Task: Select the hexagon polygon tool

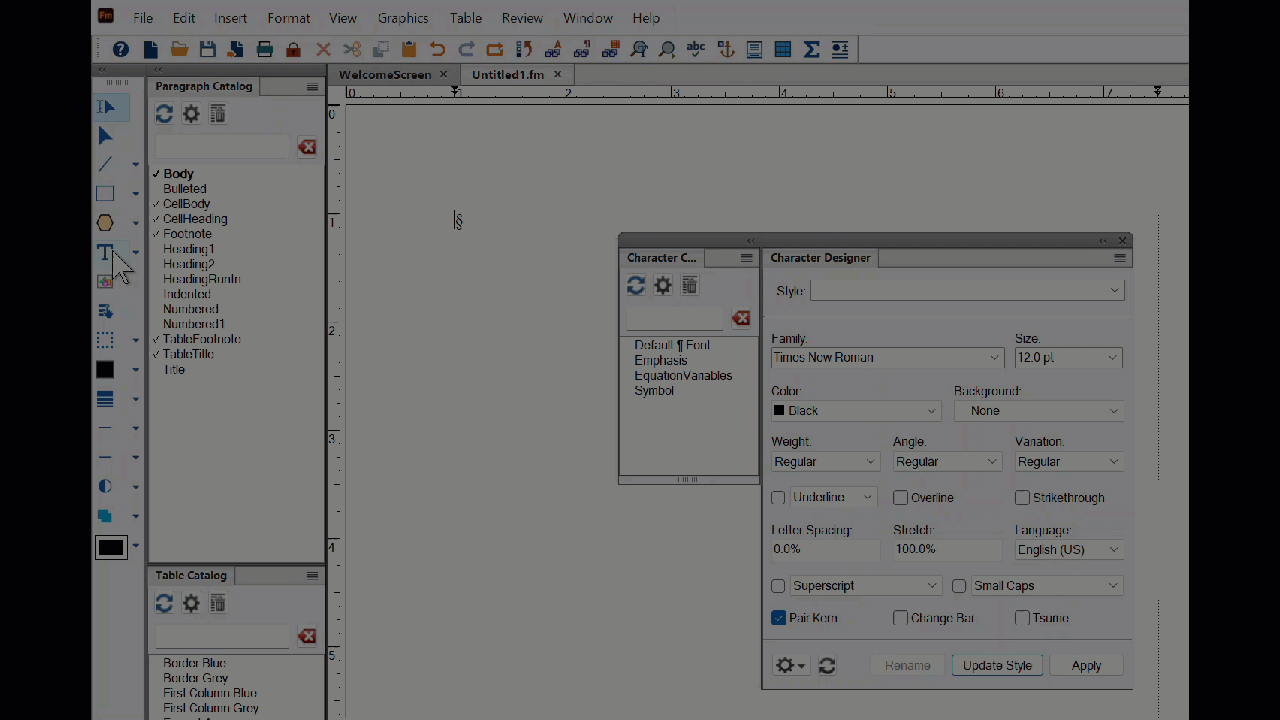Action: coord(105,223)
